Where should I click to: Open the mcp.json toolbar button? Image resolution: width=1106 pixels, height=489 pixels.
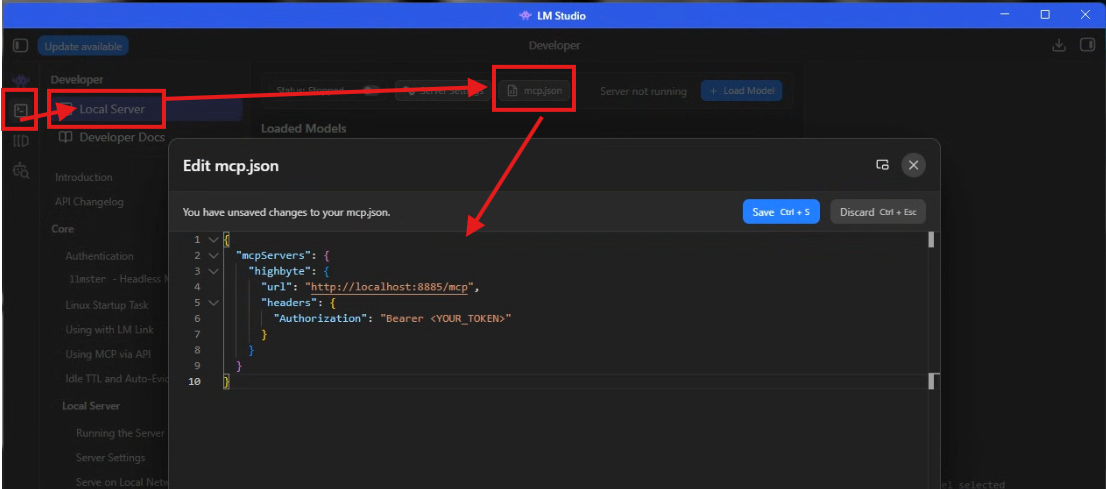tap(534, 91)
